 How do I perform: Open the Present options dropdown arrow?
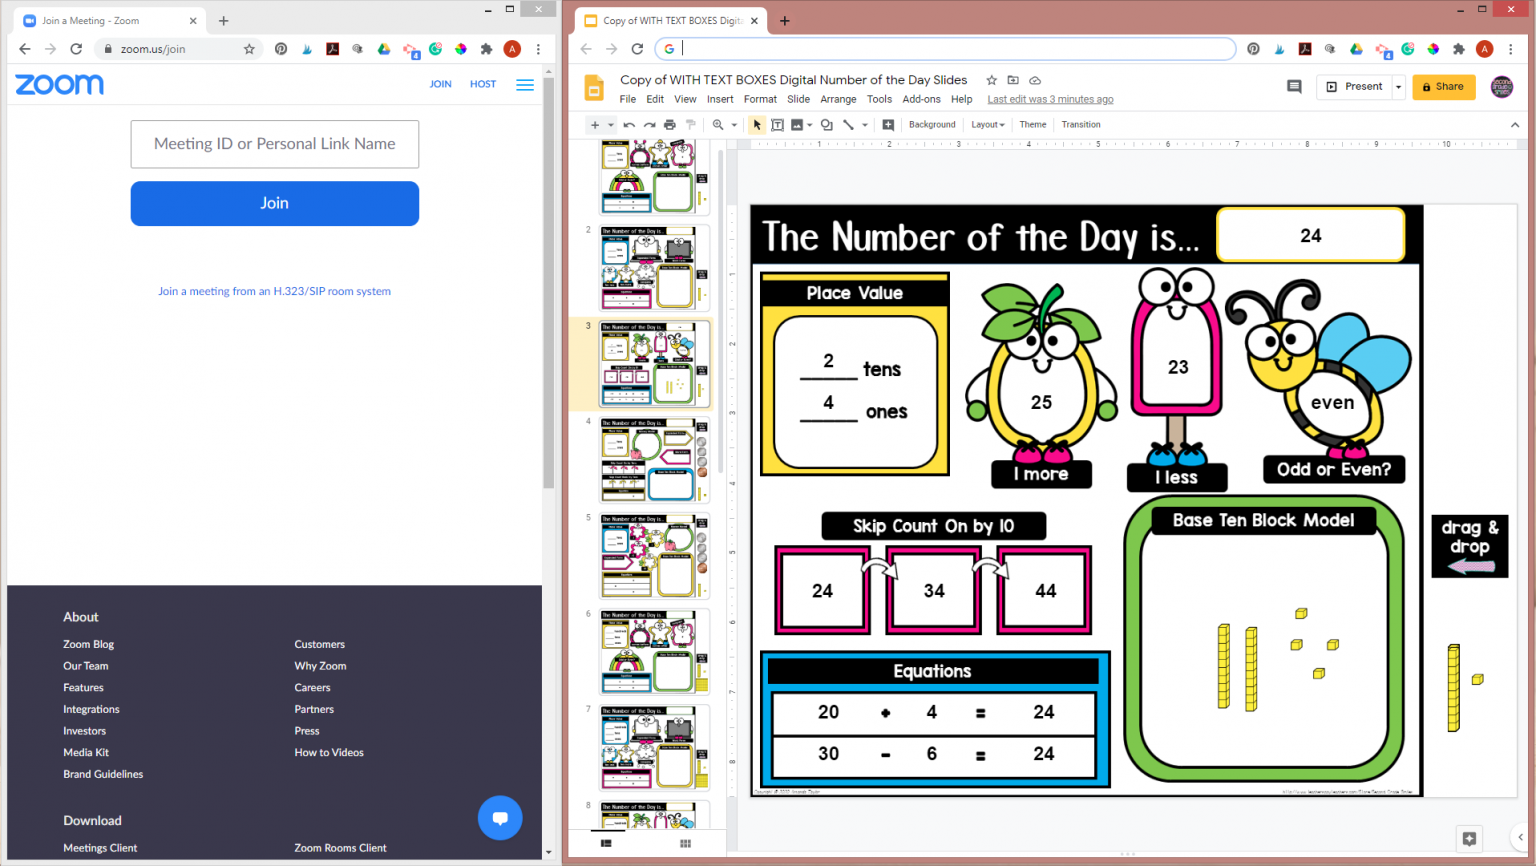click(1397, 87)
